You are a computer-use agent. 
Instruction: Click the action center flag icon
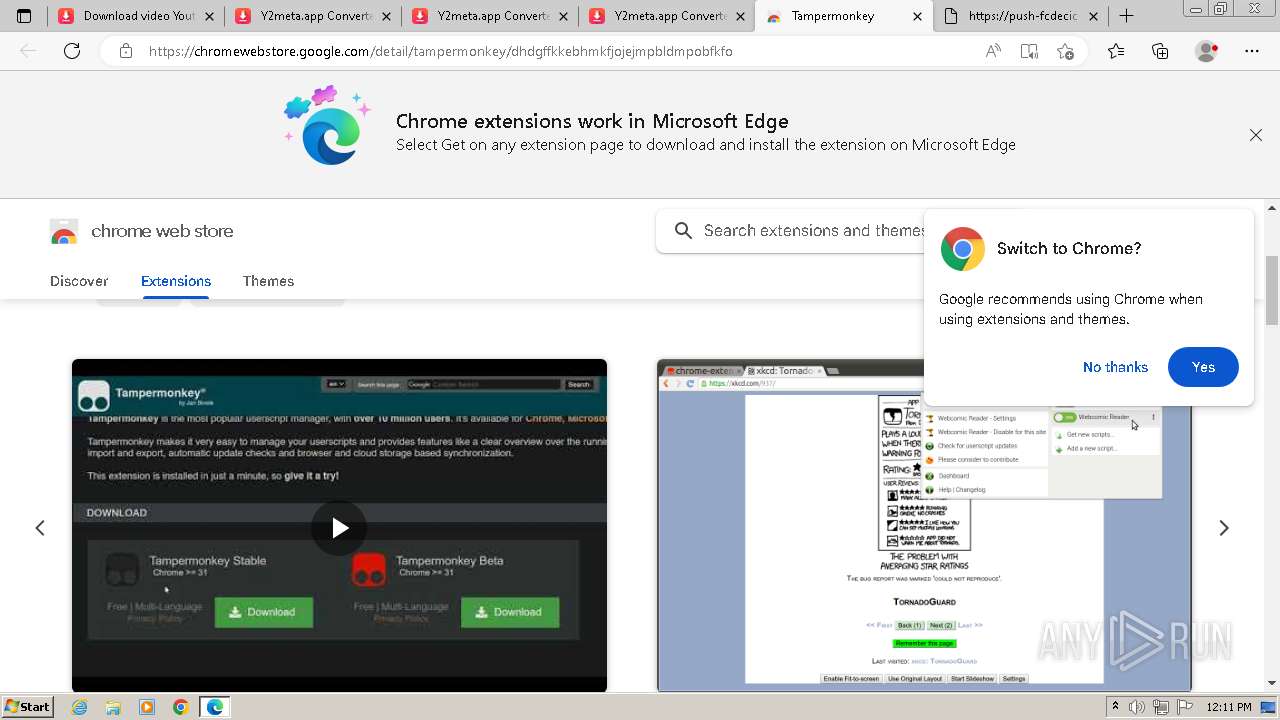1183,707
